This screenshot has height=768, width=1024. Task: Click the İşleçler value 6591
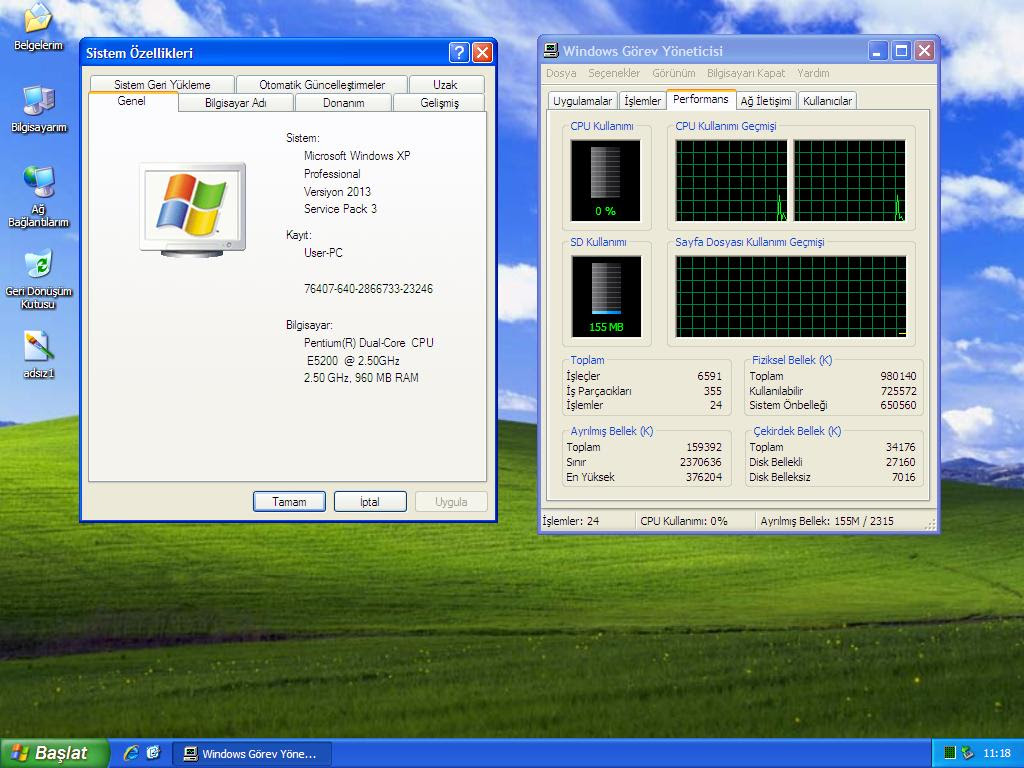pos(709,376)
